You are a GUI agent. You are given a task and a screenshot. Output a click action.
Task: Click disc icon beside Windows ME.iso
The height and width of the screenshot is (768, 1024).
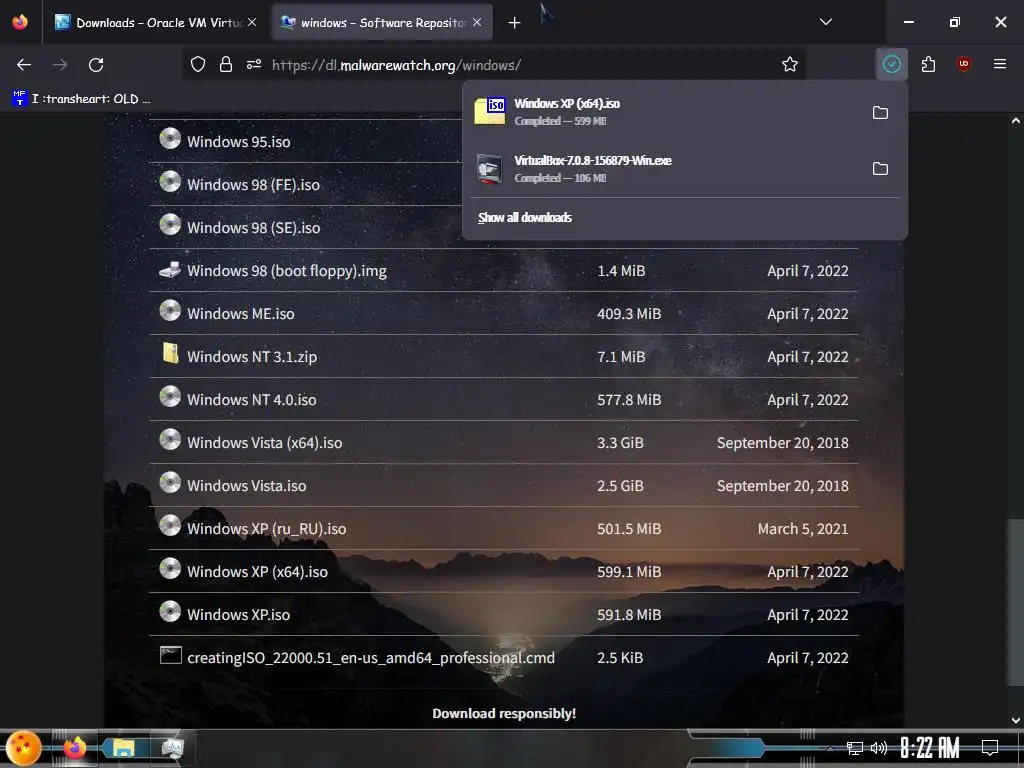(170, 310)
